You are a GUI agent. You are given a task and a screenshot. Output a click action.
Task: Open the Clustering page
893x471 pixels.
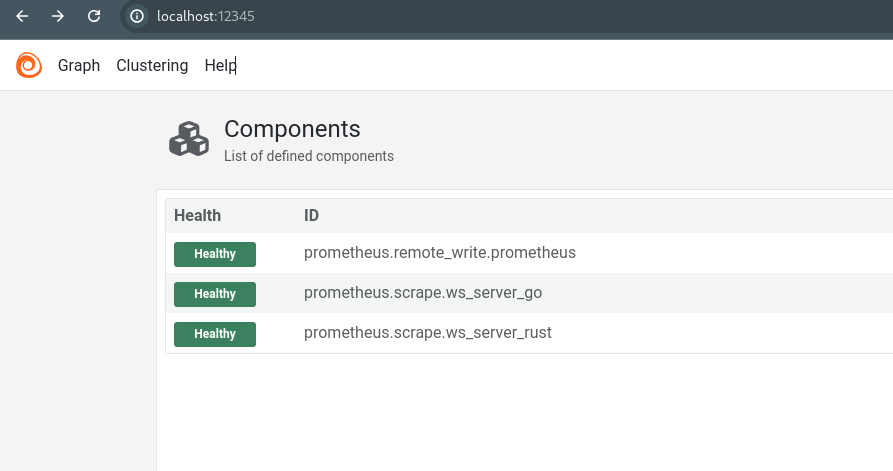click(x=152, y=65)
